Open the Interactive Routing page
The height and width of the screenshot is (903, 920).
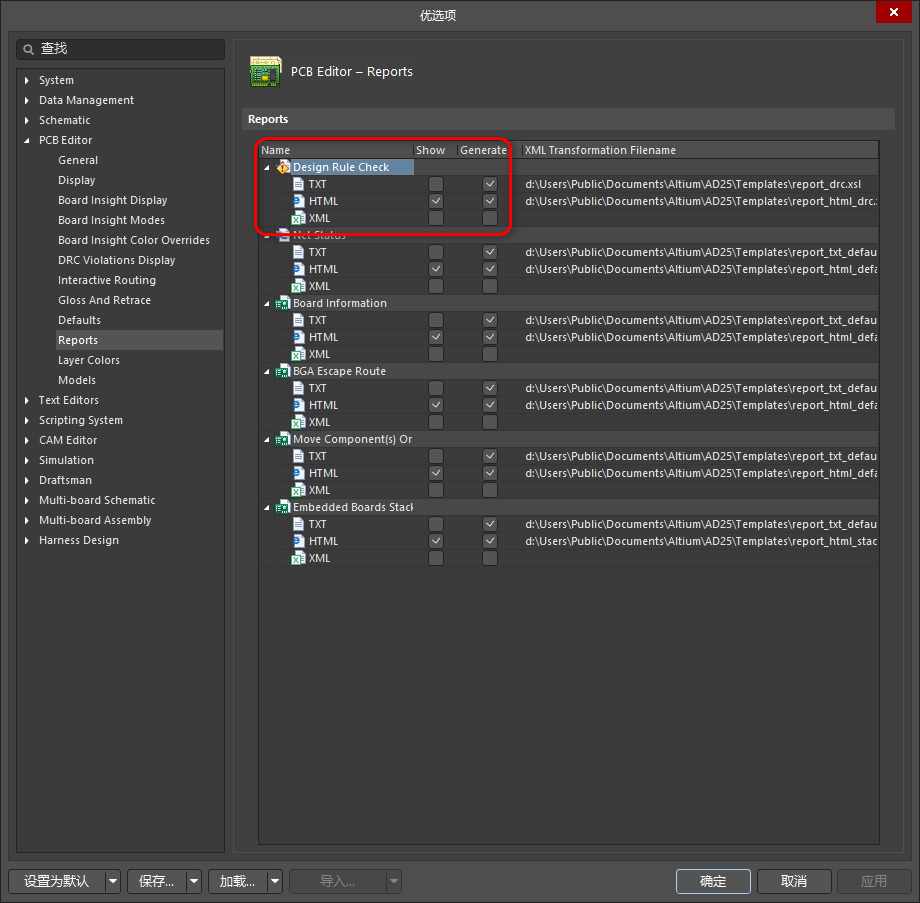click(107, 280)
